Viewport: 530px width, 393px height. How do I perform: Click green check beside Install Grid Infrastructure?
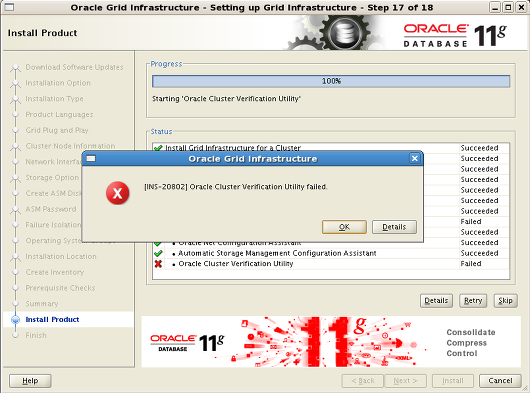(158, 147)
